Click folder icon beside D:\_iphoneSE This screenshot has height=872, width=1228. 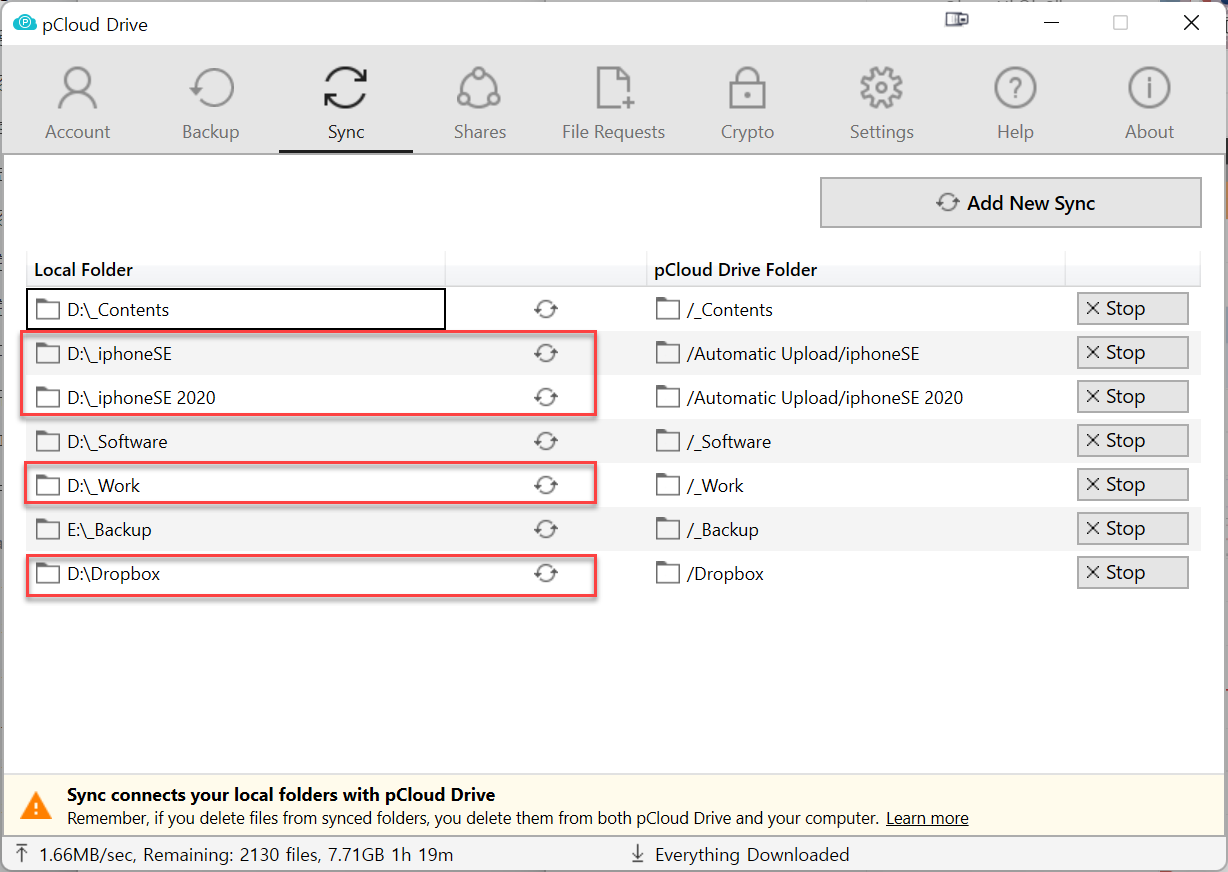click(47, 353)
